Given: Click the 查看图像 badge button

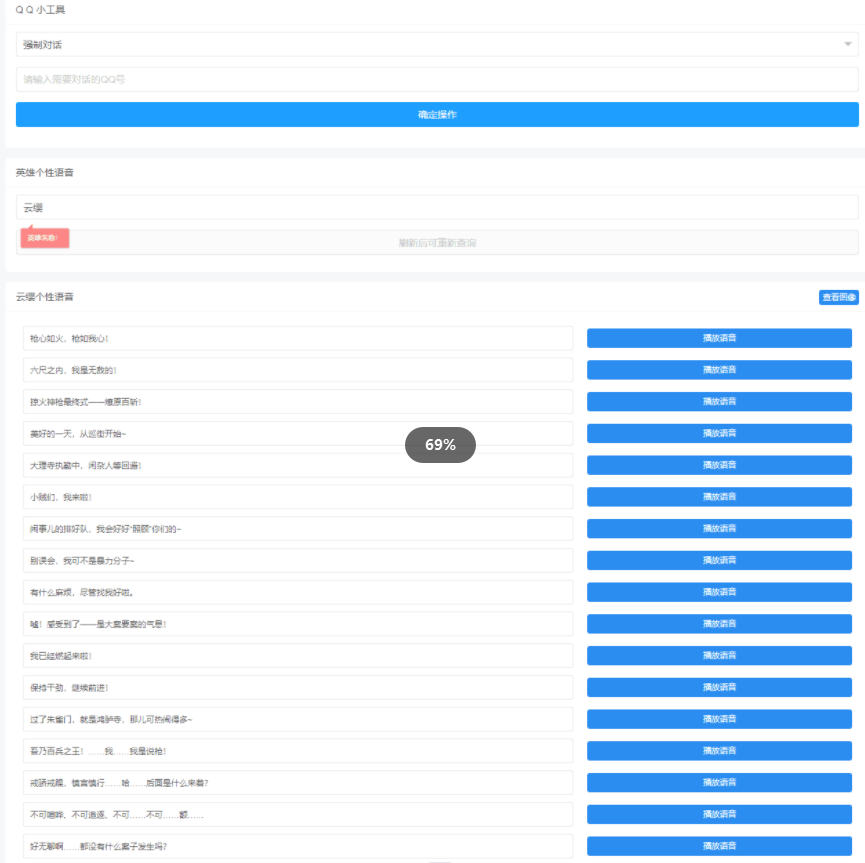Looking at the screenshot, I should pos(838,297).
